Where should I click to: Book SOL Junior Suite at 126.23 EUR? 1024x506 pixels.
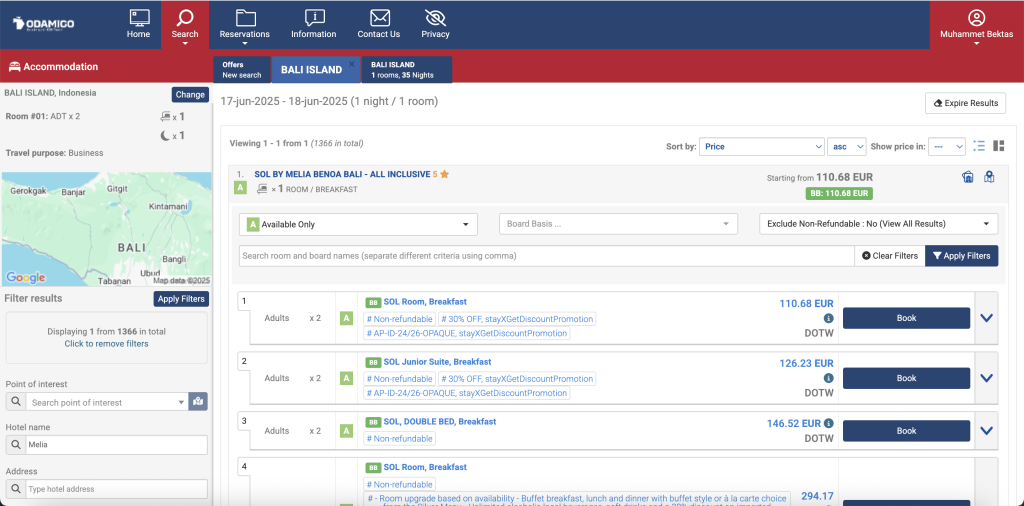pyautogui.click(x=906, y=378)
